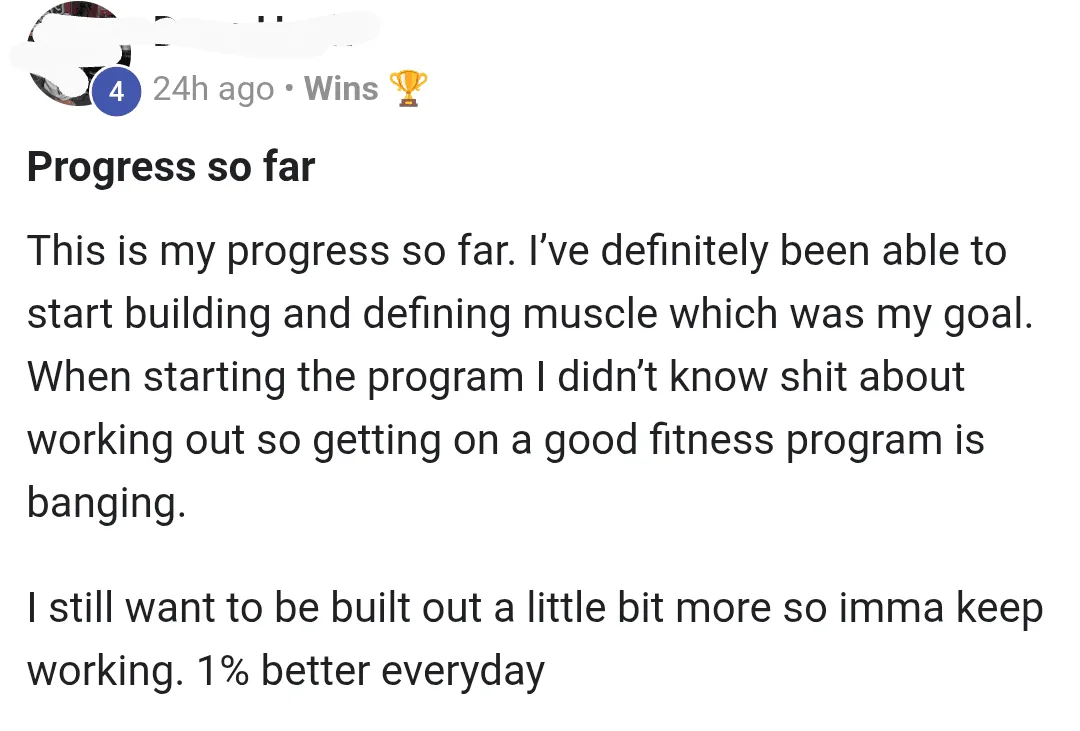Screen dimensions: 1080x731
Task: Click the word 'banging.' in the post
Action: [107, 503]
